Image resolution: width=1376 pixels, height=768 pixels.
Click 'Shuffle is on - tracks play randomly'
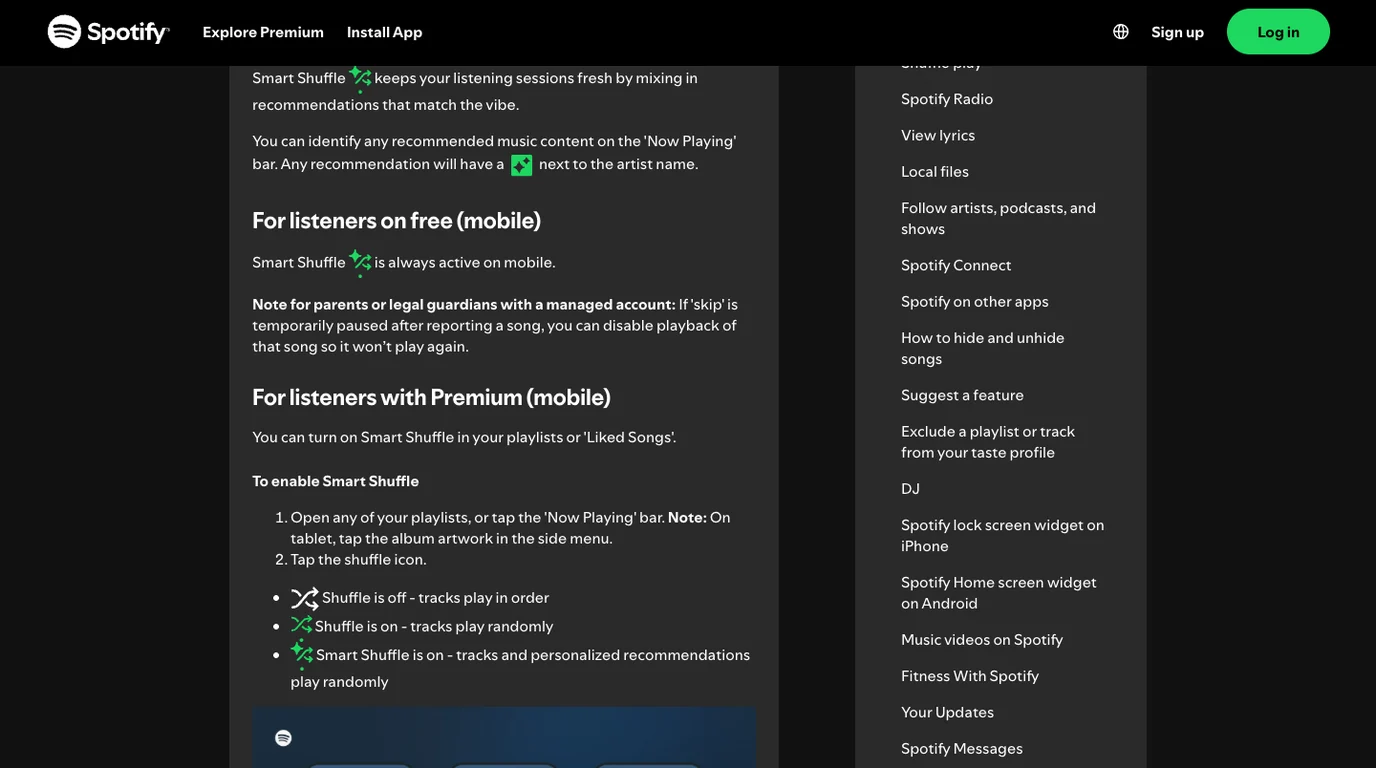click(434, 626)
